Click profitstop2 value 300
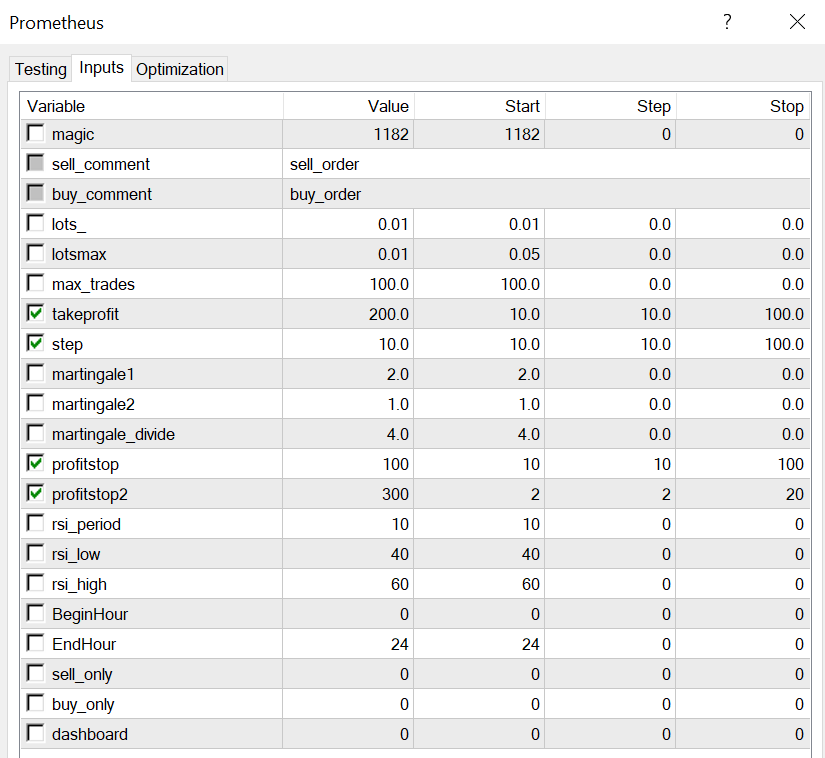Viewport: 825px width, 758px height. point(348,494)
